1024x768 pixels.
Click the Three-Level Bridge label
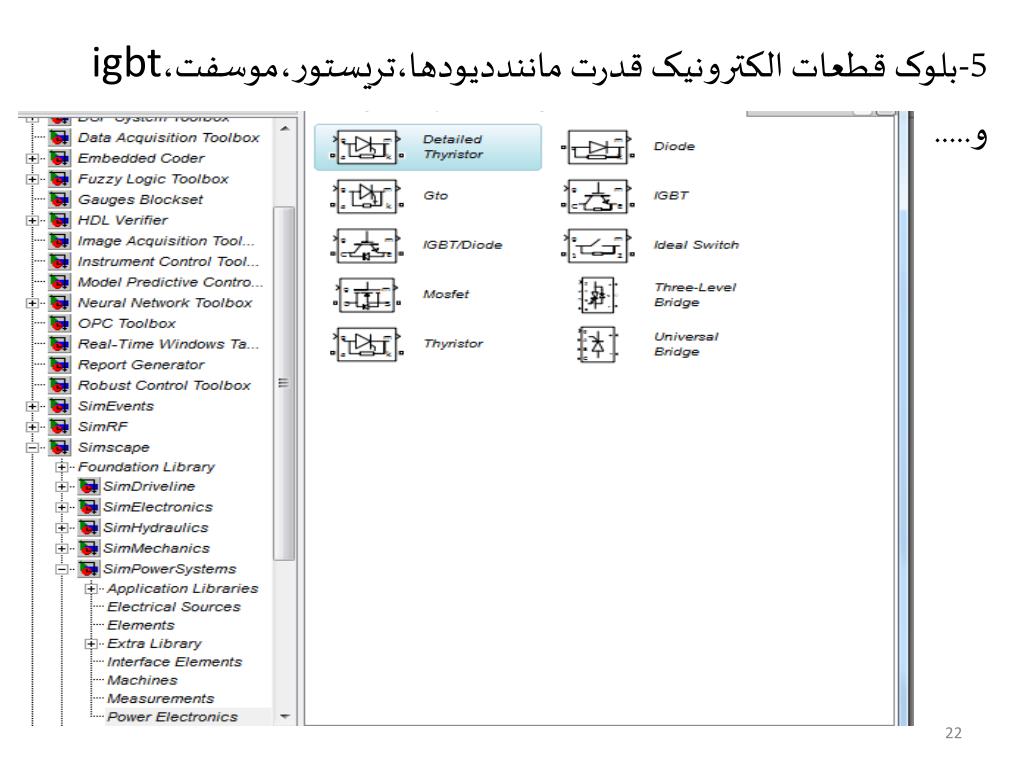[x=695, y=295]
